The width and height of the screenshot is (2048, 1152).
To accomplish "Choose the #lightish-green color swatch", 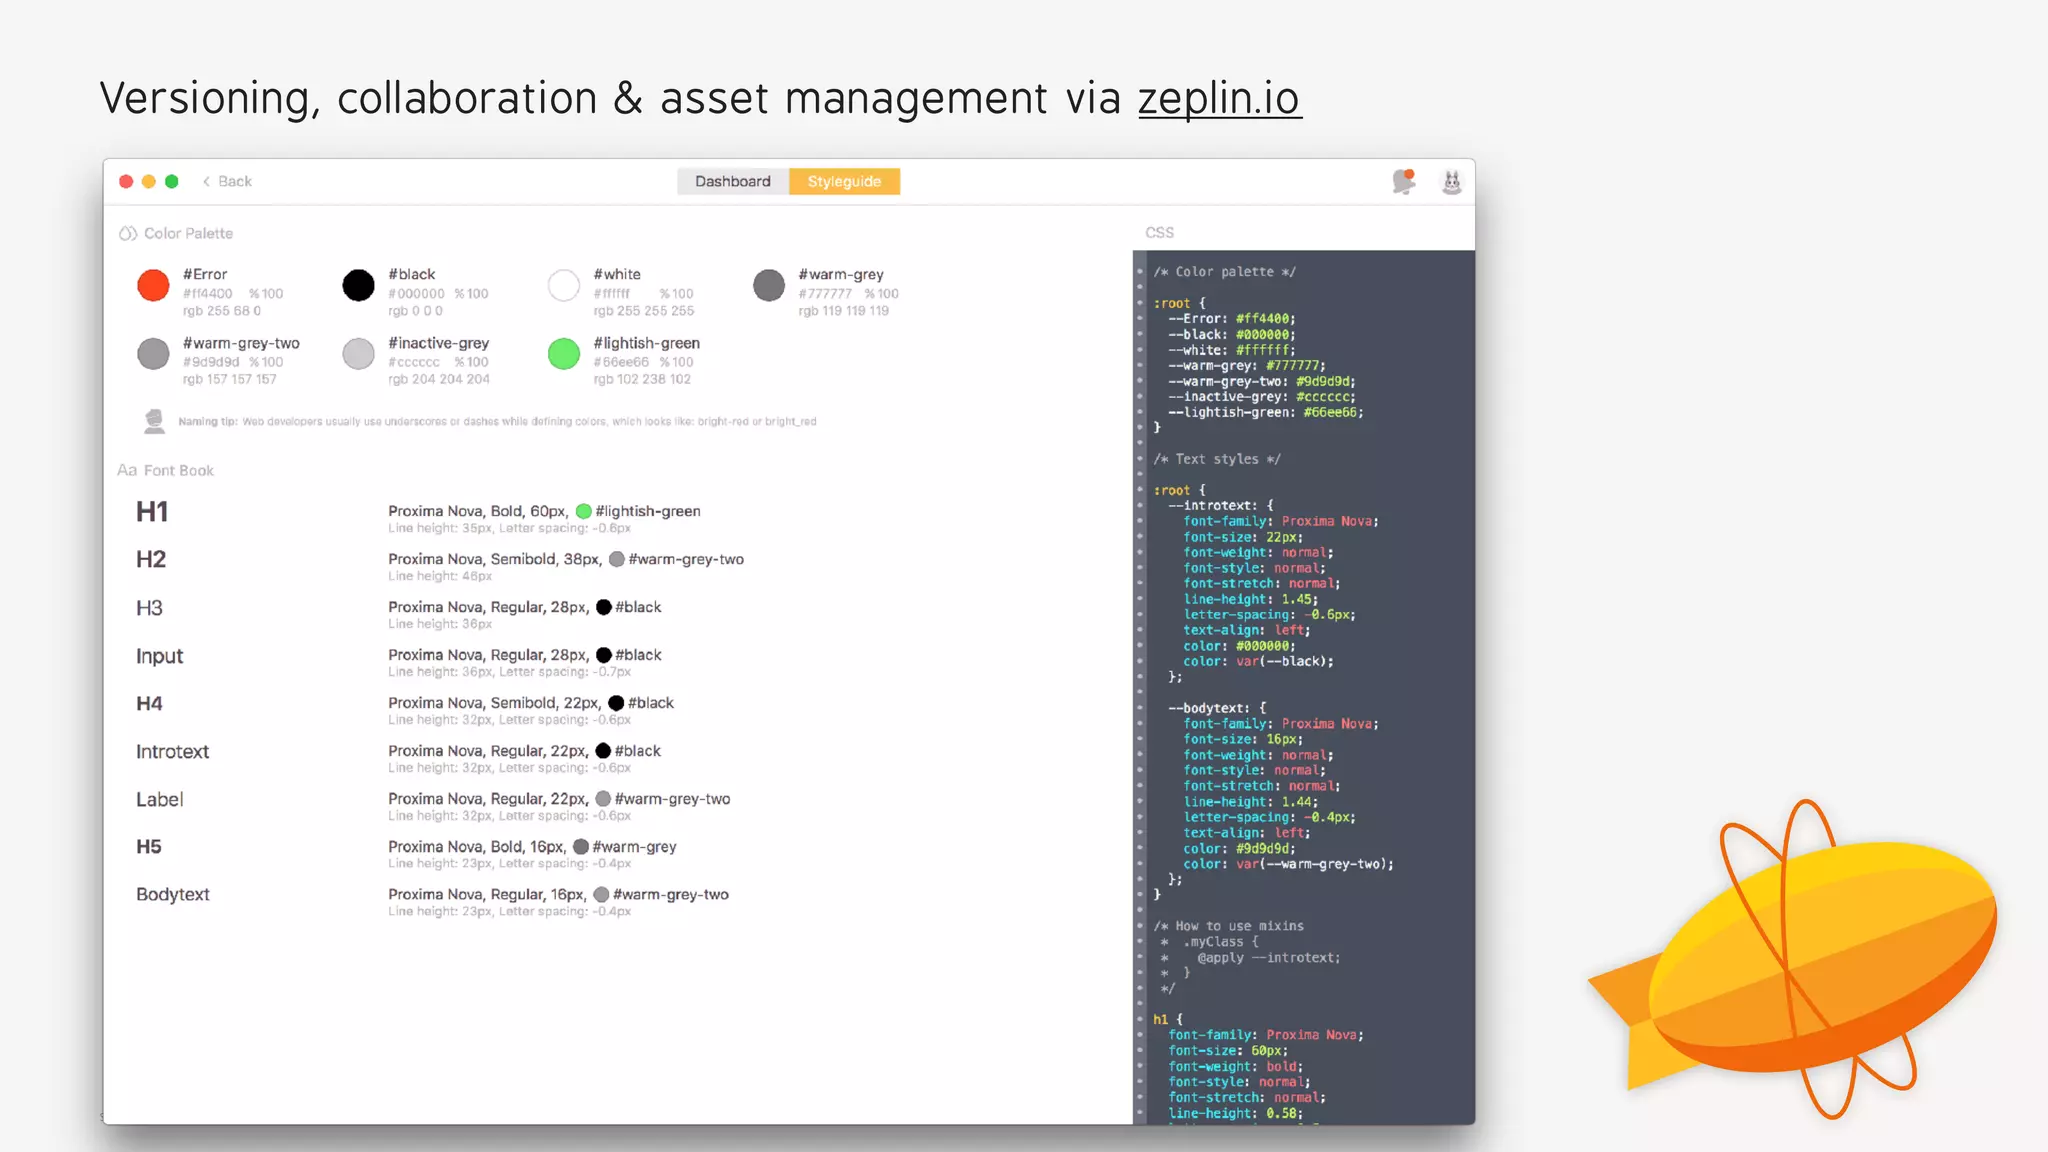I will pyautogui.click(x=564, y=353).
